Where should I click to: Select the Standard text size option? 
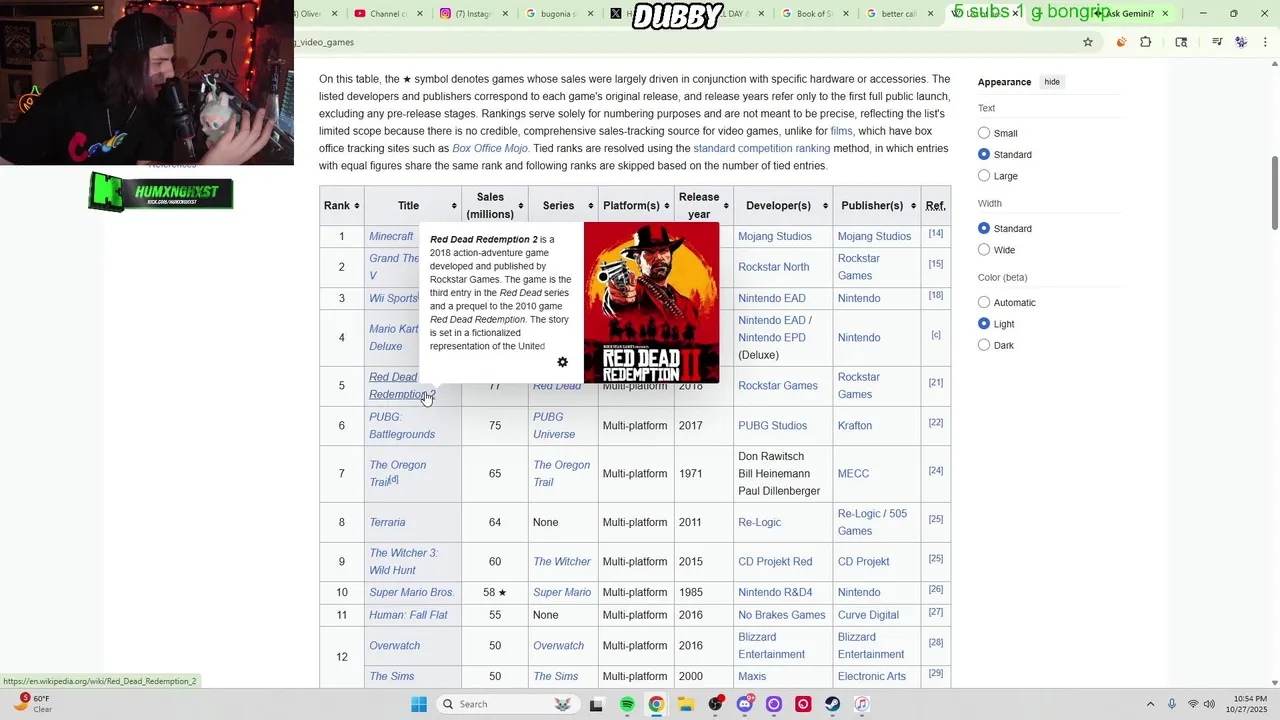(x=984, y=154)
